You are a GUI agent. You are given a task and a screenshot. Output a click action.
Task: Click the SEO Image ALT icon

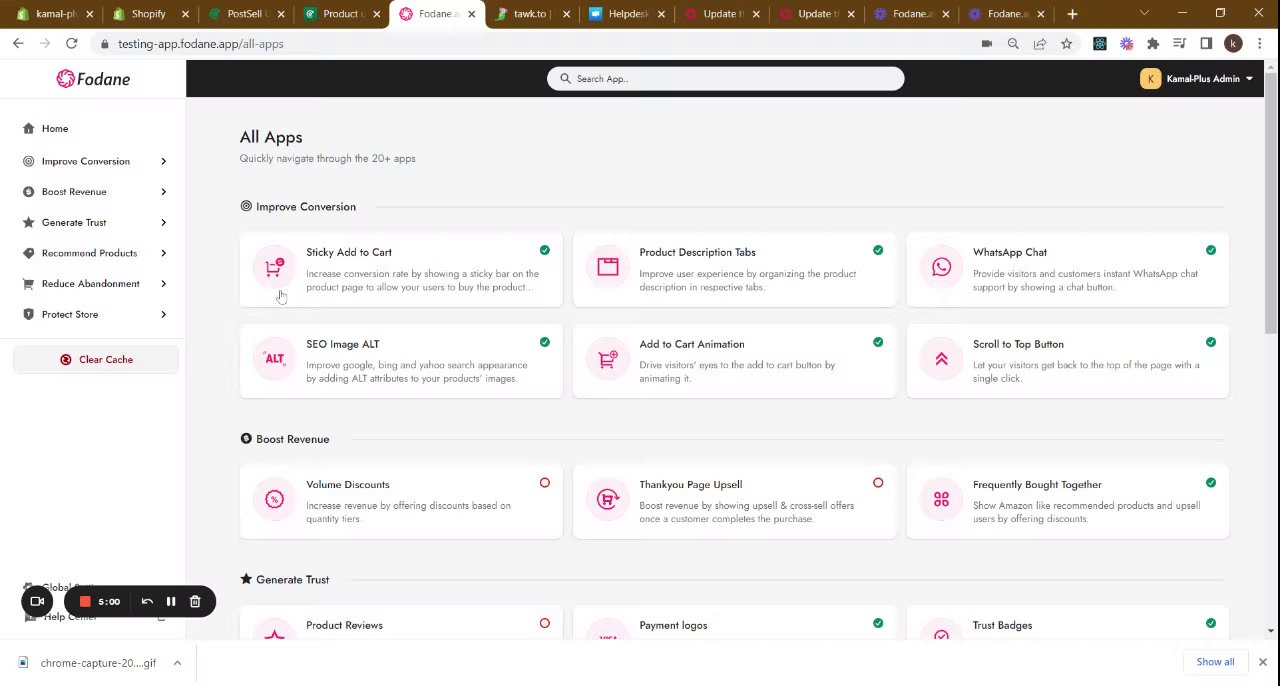coord(274,359)
